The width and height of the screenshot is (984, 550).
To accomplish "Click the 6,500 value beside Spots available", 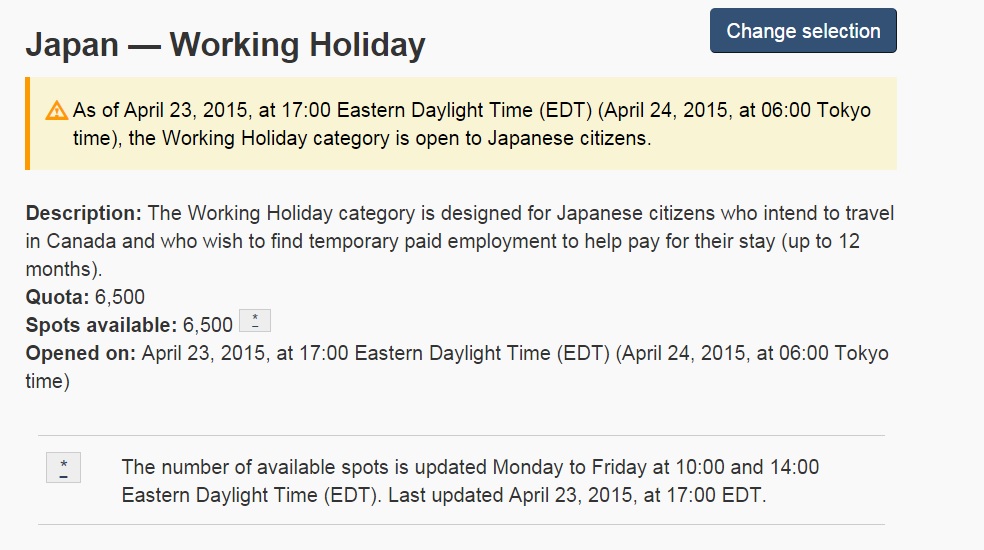I will 208,325.
